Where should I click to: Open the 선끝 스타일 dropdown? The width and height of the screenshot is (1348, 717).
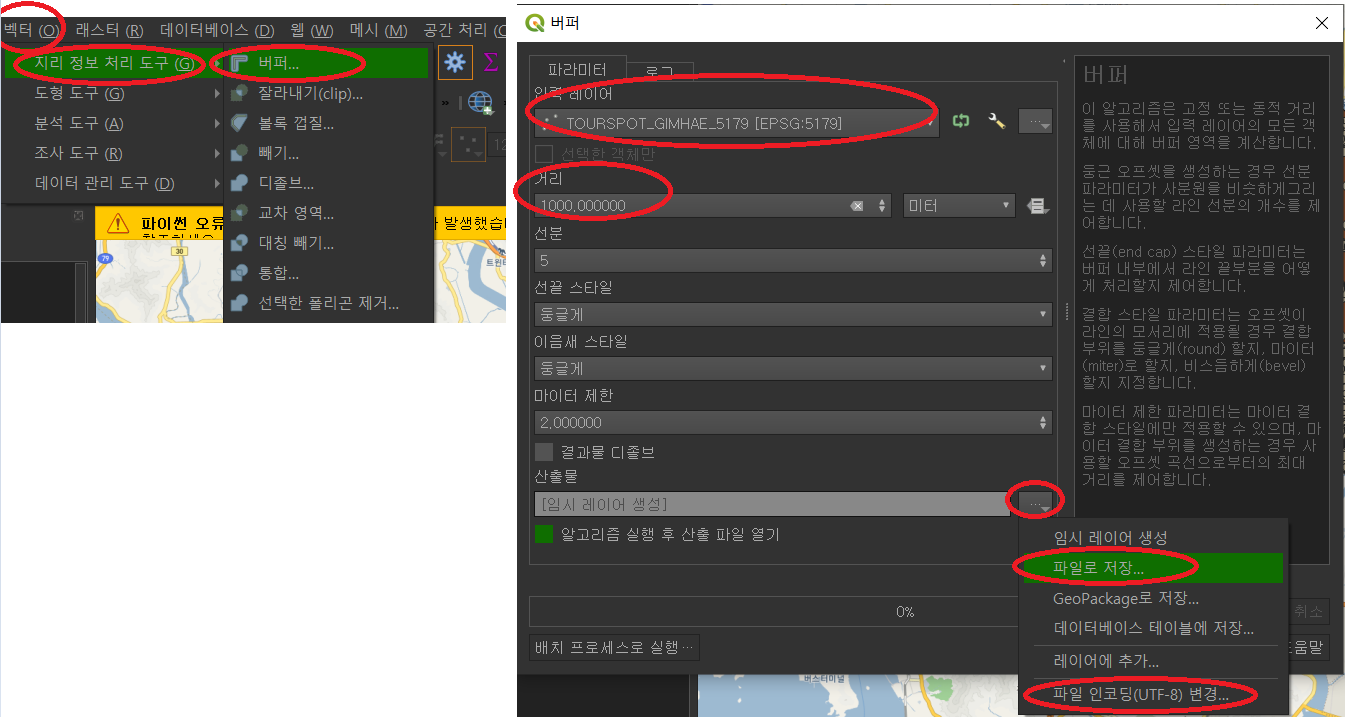[793, 314]
